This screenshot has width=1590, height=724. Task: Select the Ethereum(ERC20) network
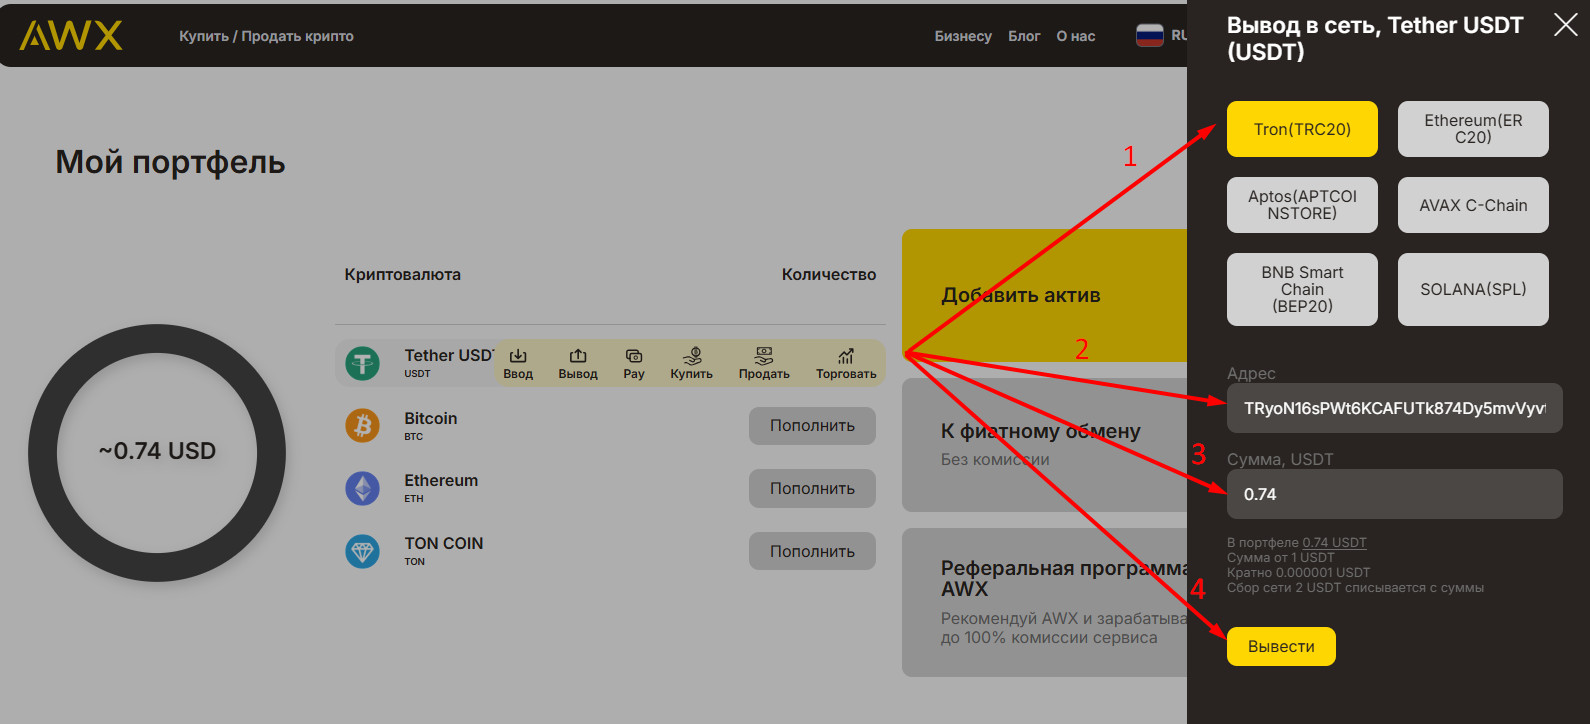[x=1473, y=129]
